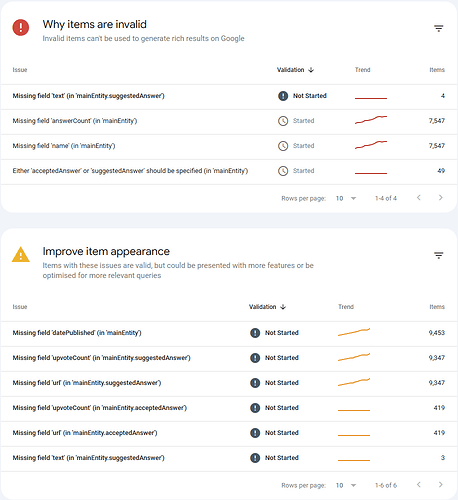This screenshot has height=500, width=458.
Task: Sort invalid items by Validation column arrow
Action: tap(311, 70)
